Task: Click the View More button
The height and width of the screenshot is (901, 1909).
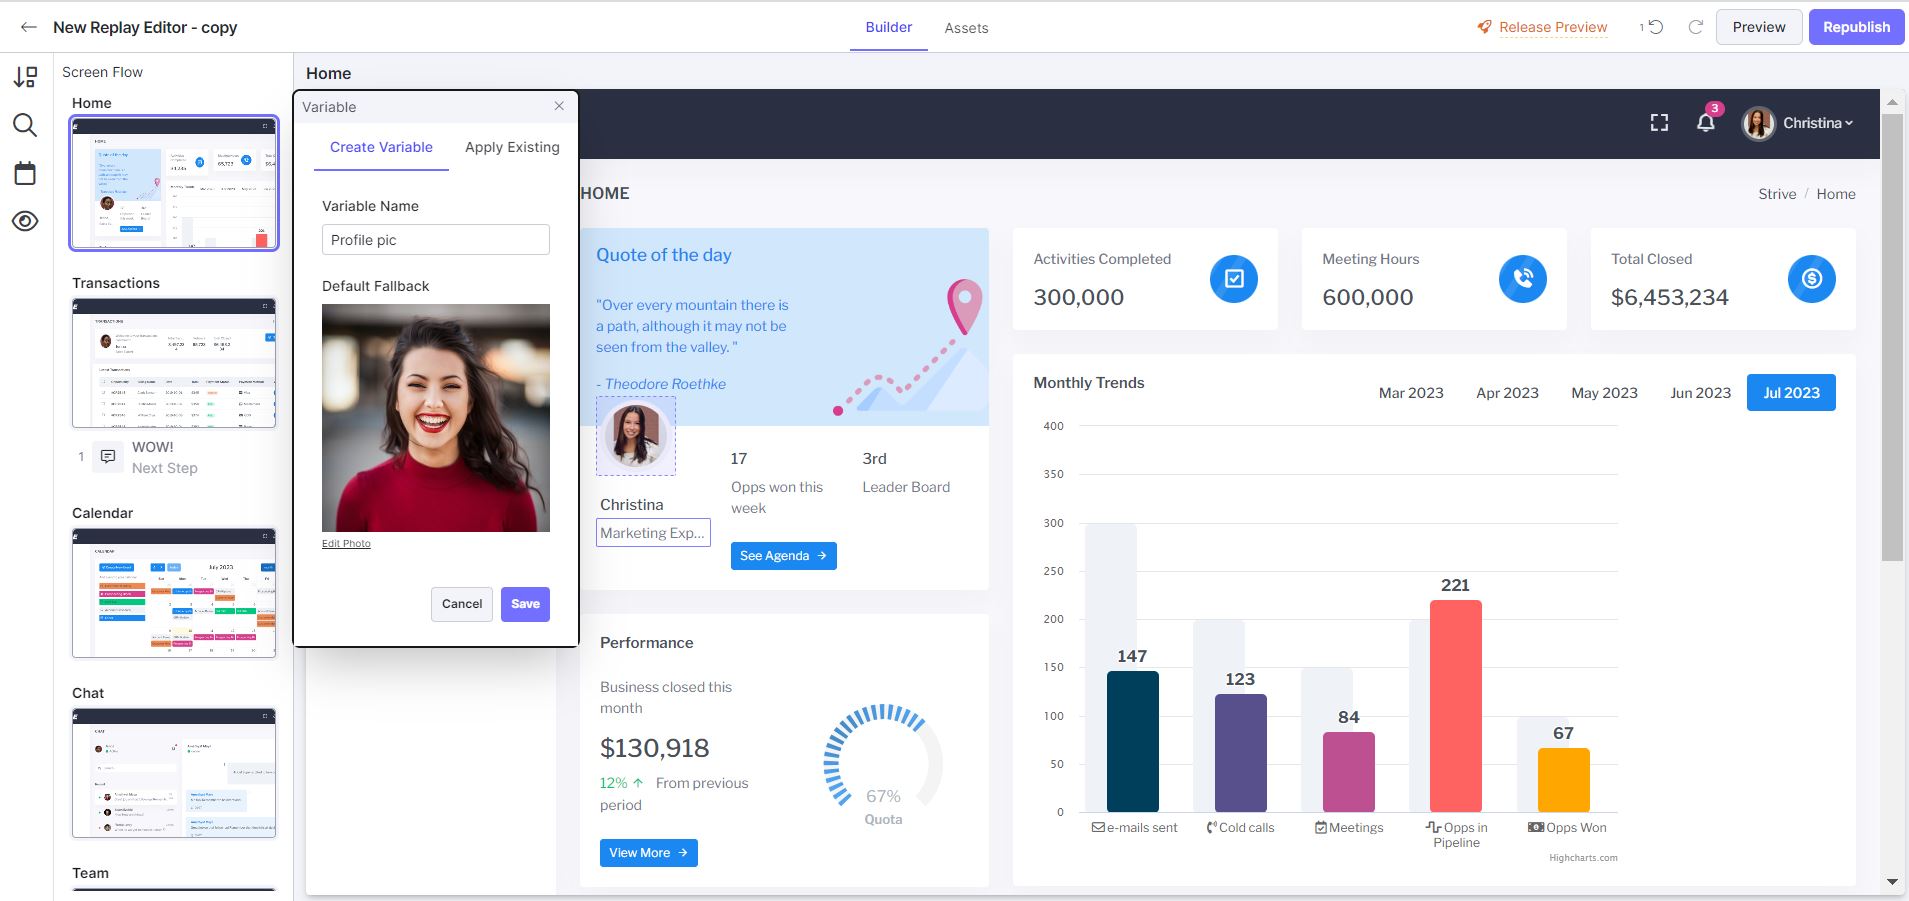Action: (648, 853)
